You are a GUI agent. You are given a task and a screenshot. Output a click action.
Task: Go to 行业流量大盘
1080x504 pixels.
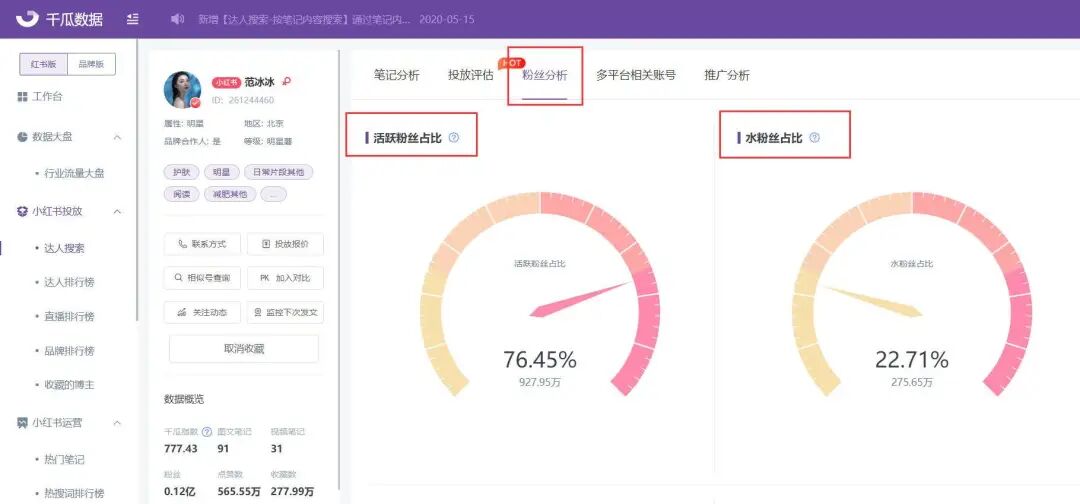[x=74, y=174]
